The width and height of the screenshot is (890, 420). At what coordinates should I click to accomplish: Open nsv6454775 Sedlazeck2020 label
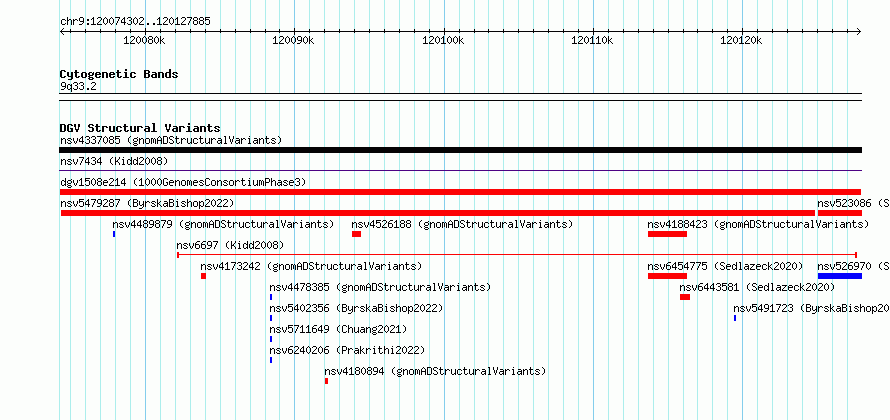tap(725, 266)
